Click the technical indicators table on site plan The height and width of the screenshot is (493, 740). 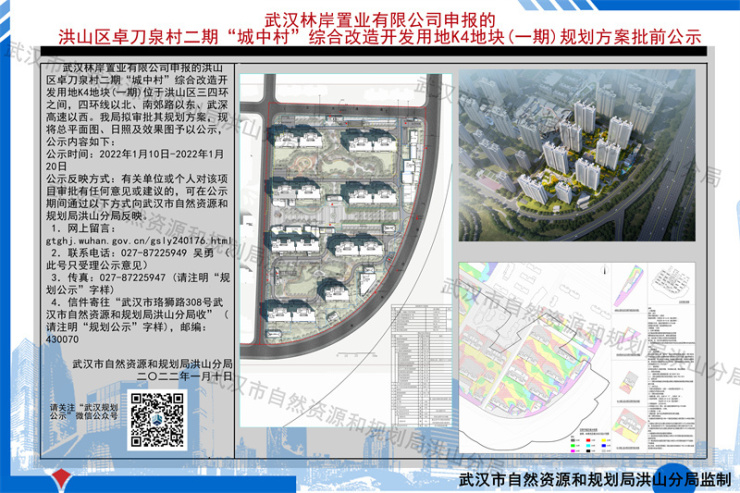click(x=421, y=365)
